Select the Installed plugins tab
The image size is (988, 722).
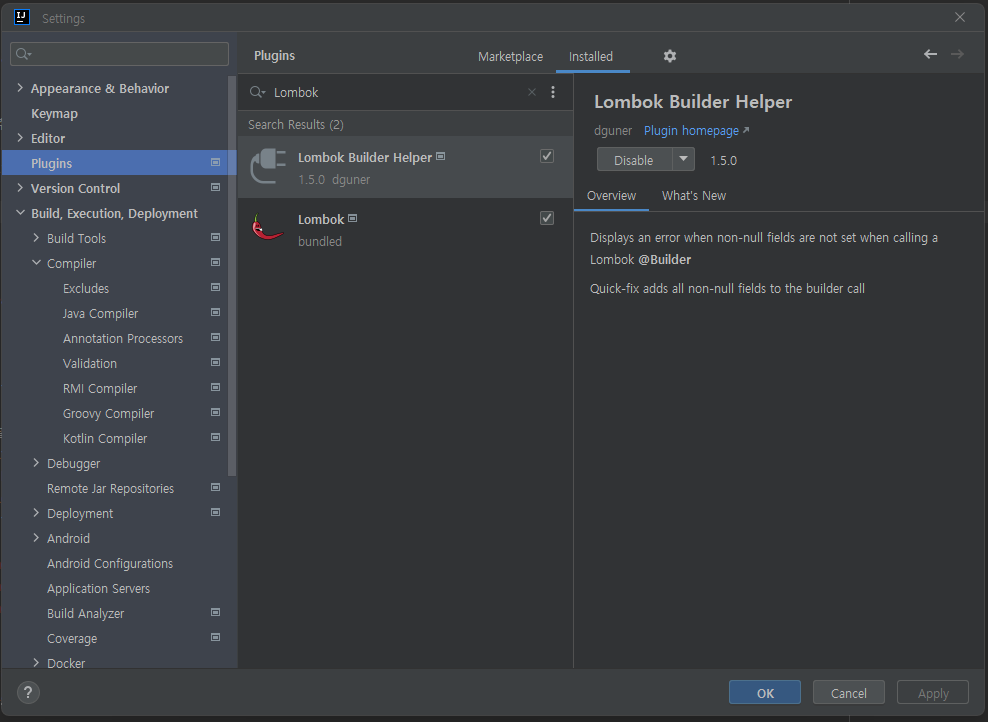click(590, 56)
